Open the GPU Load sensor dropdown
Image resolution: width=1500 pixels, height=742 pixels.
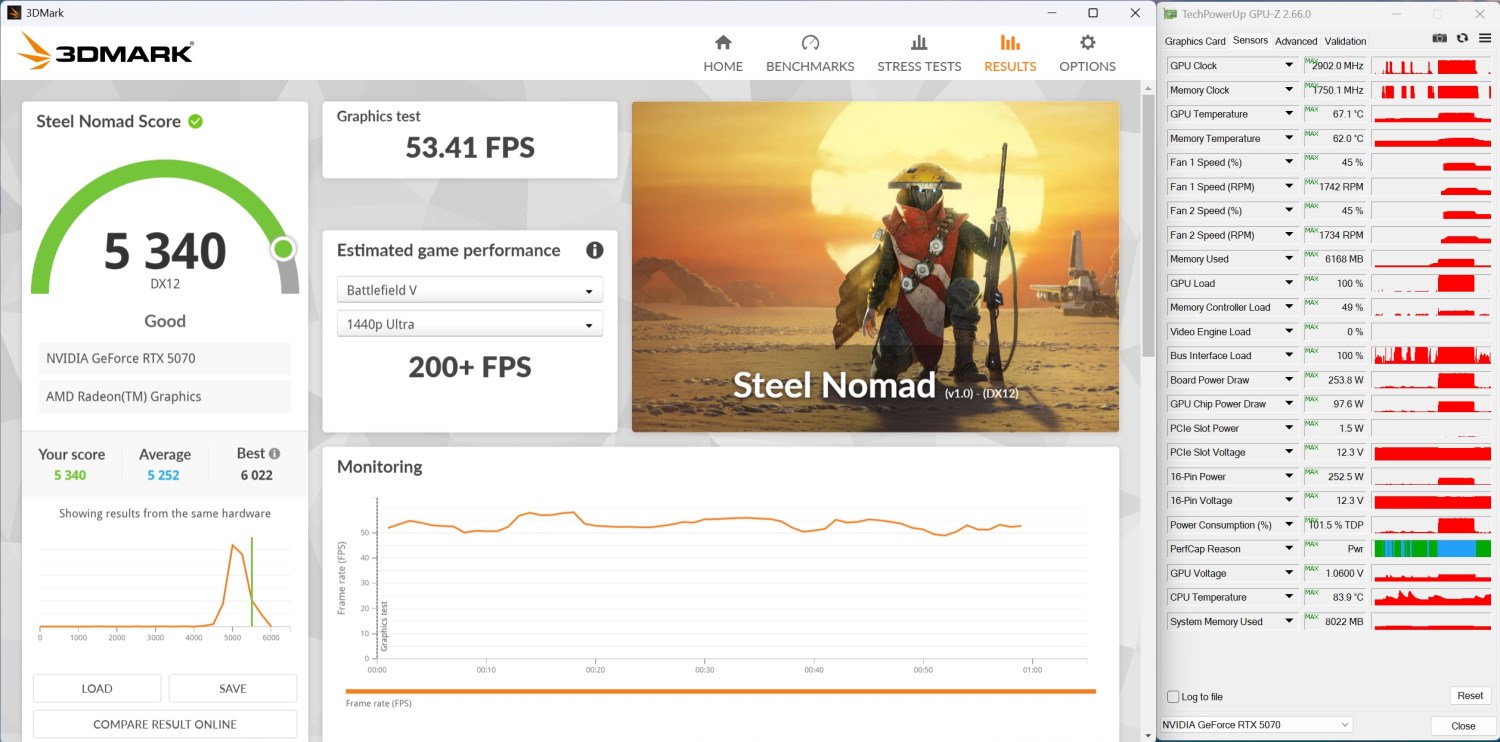pos(1289,283)
